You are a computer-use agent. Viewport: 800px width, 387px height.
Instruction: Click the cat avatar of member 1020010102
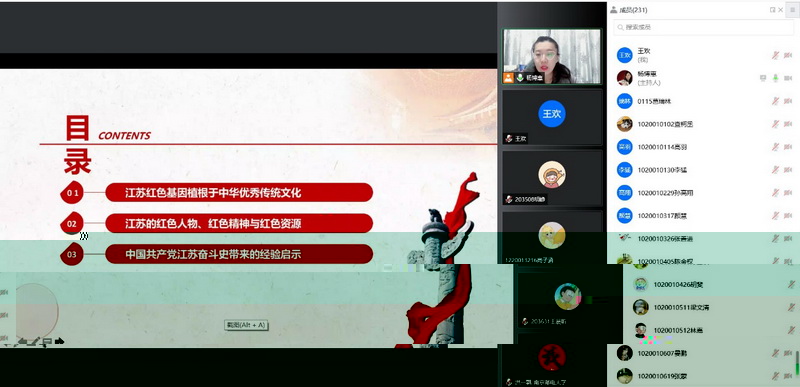624,124
